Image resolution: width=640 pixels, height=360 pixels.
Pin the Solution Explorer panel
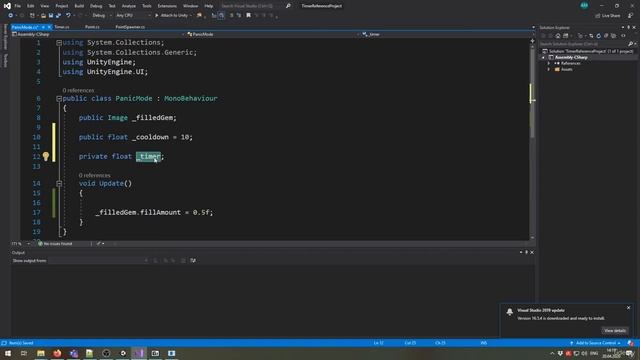coord(629,27)
